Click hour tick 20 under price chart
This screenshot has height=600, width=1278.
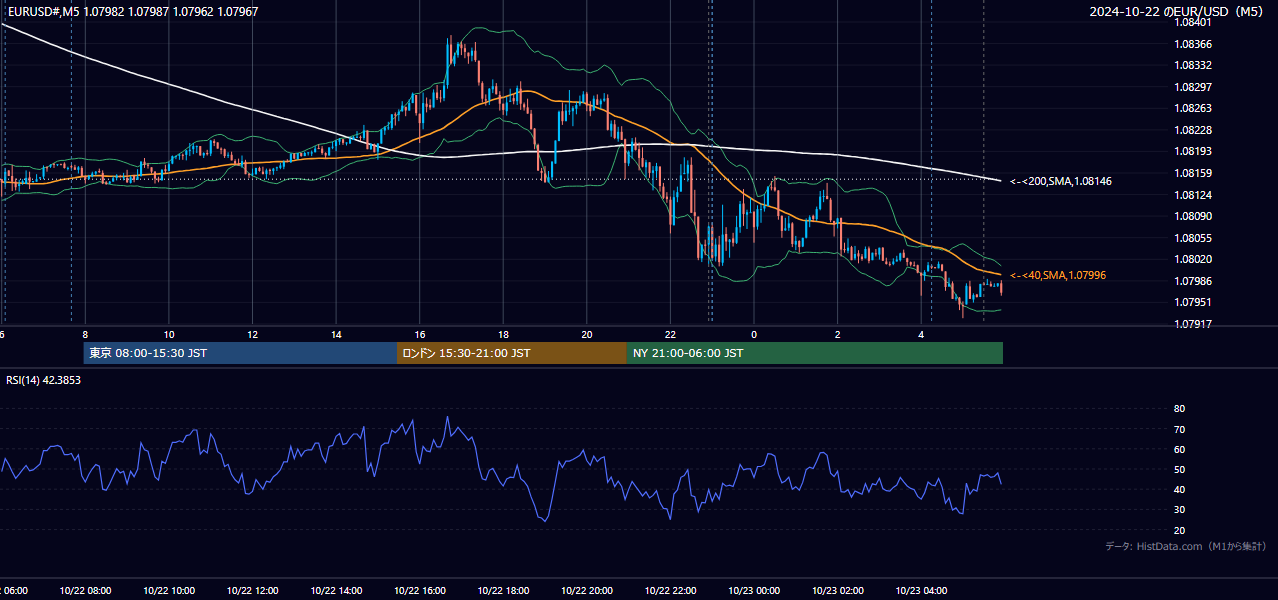587,334
